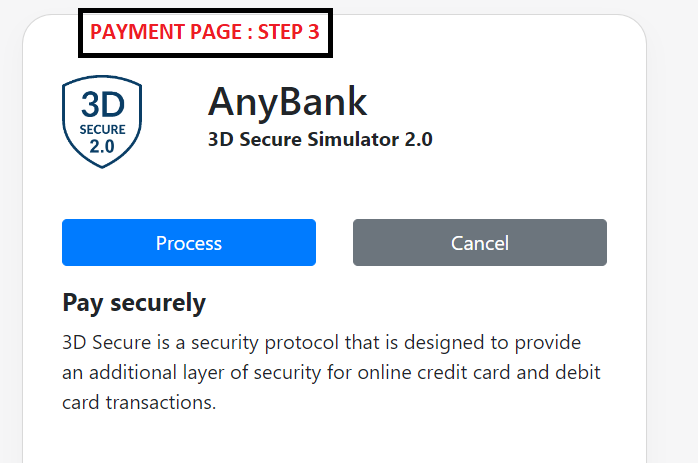This screenshot has width=698, height=463.
Task: Click "STEP 3" in the red label
Action: coord(289,32)
